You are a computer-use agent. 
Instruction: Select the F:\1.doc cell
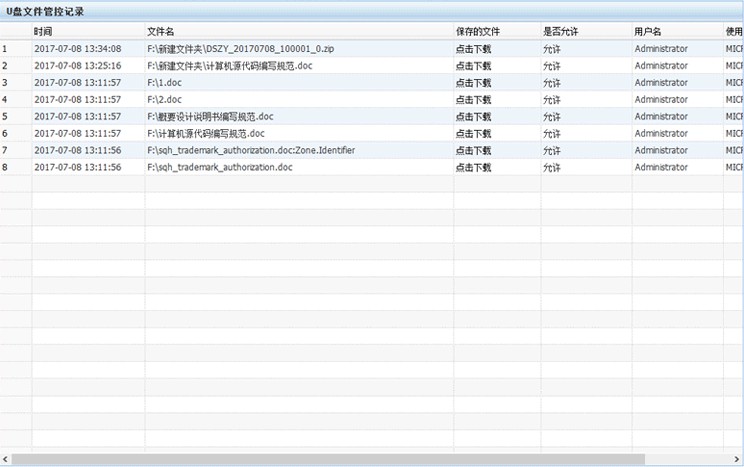coord(164,83)
